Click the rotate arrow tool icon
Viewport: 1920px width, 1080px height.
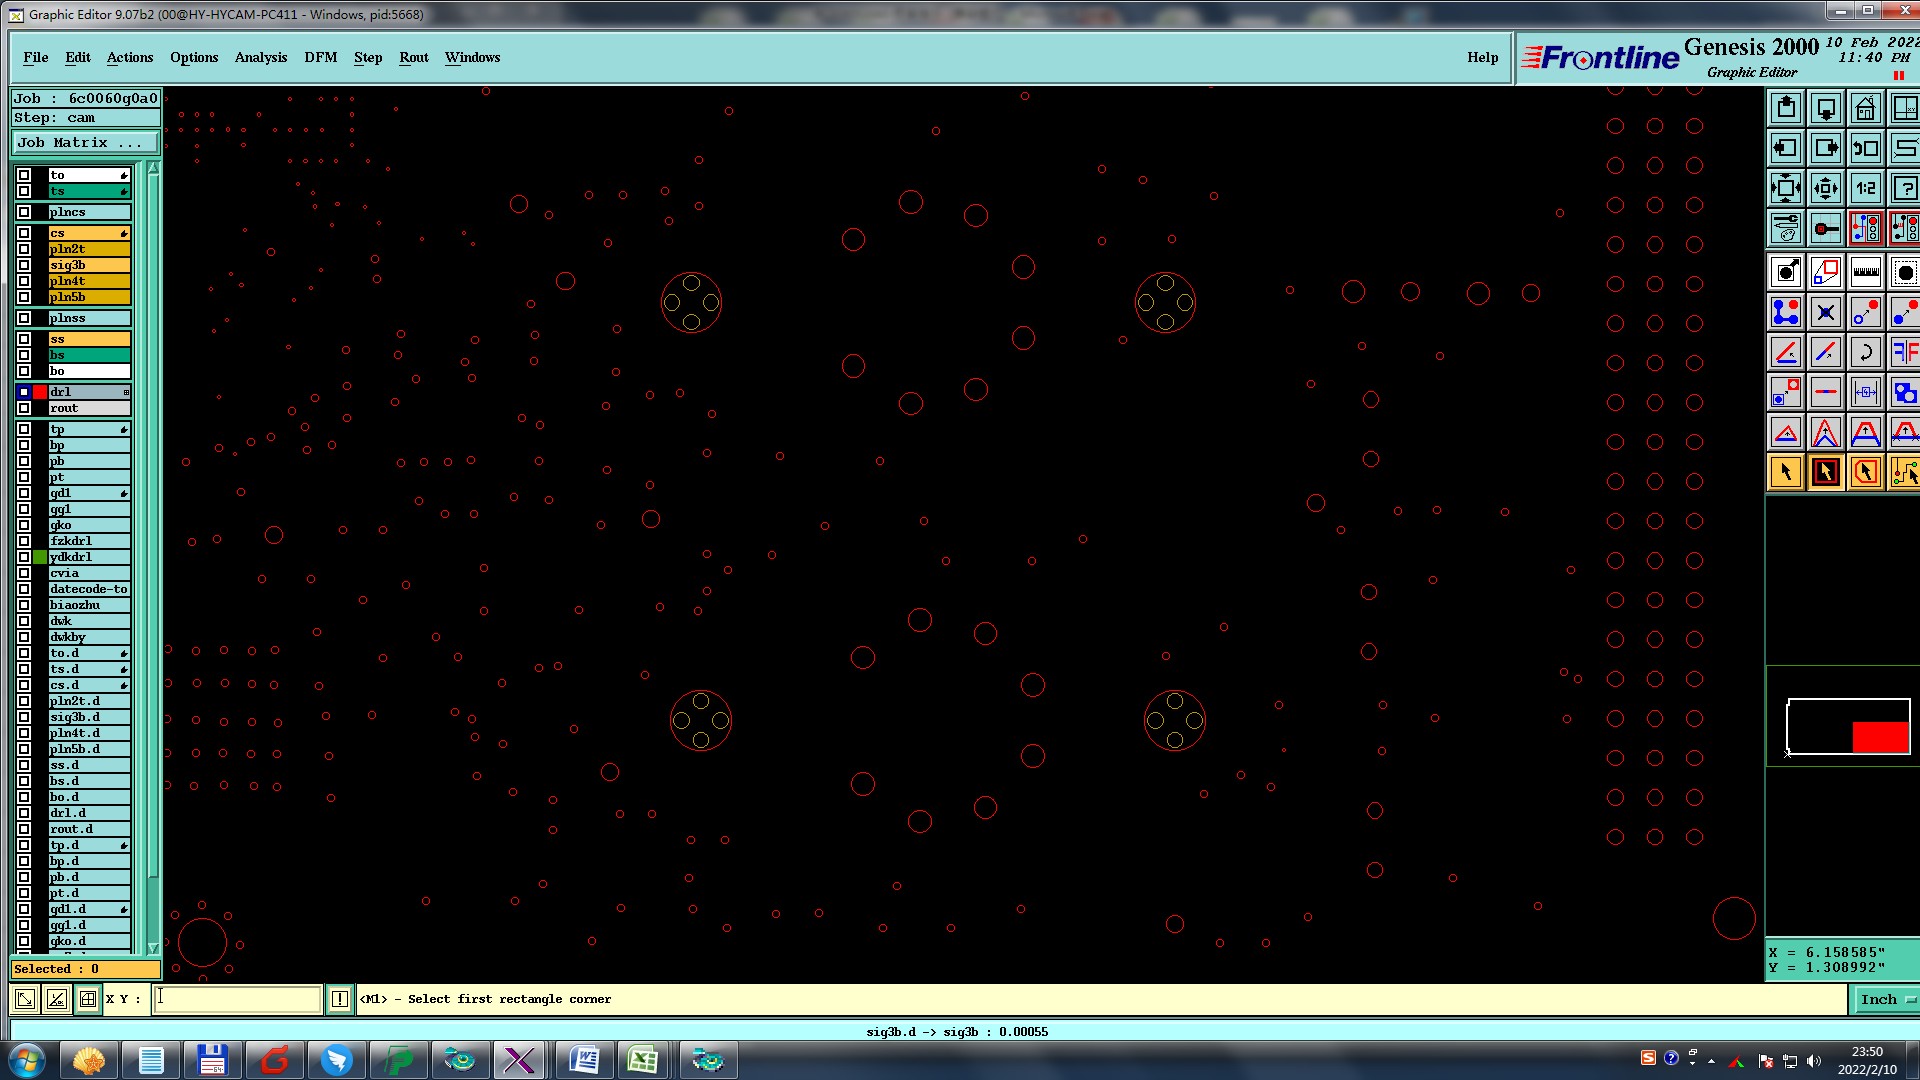(x=1865, y=352)
